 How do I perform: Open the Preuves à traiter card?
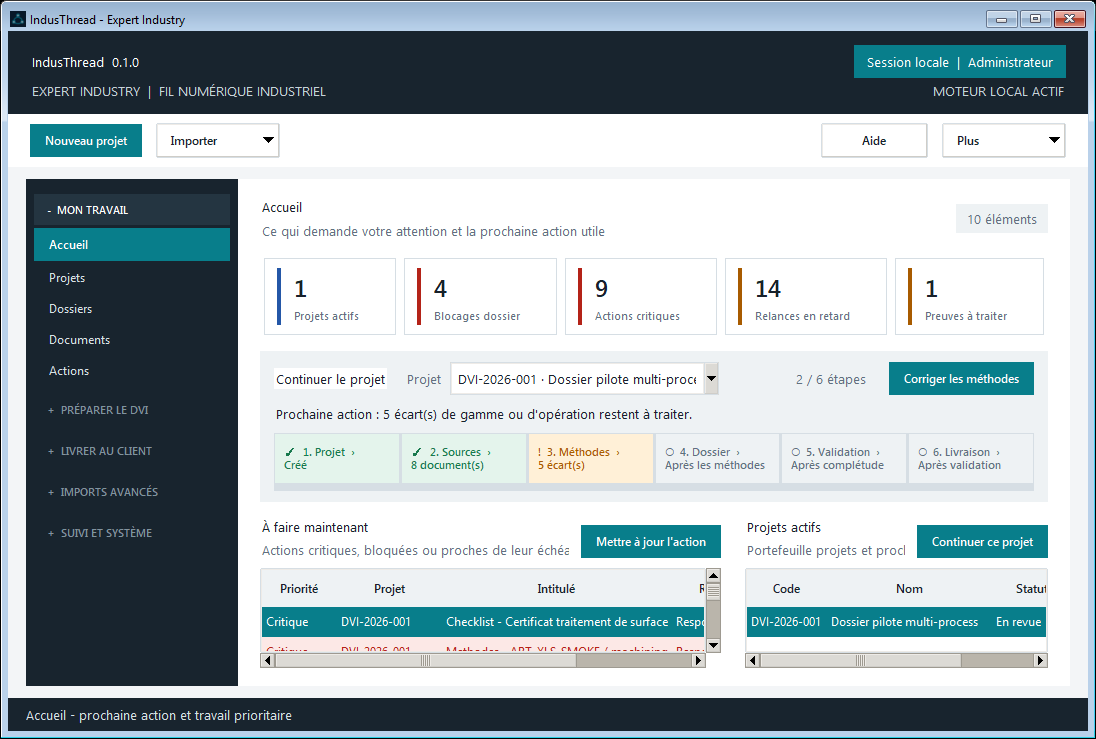(969, 296)
